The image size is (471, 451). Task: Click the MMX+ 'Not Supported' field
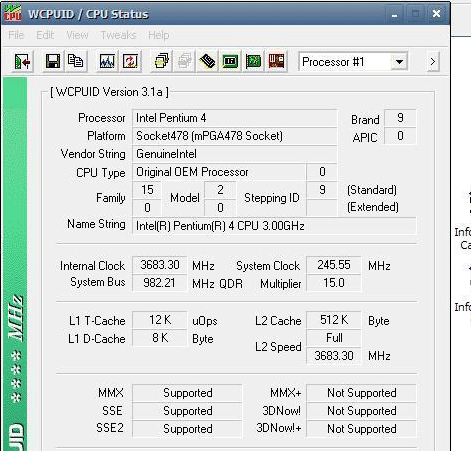(x=361, y=393)
